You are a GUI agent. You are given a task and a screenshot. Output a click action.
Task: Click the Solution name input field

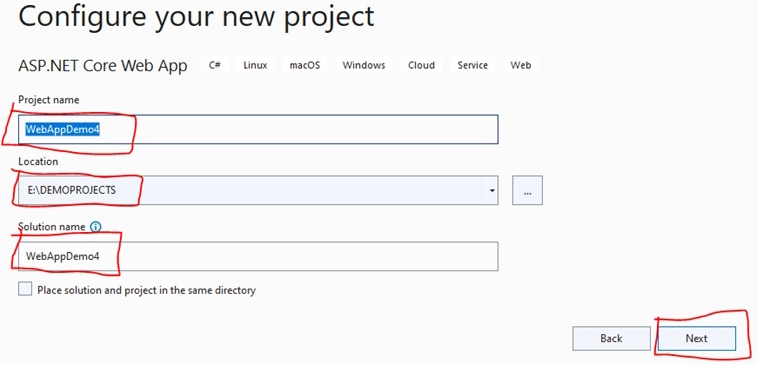[x=258, y=256]
